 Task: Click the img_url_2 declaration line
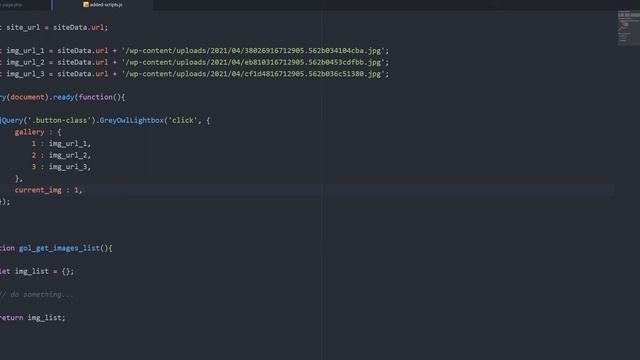(x=194, y=62)
